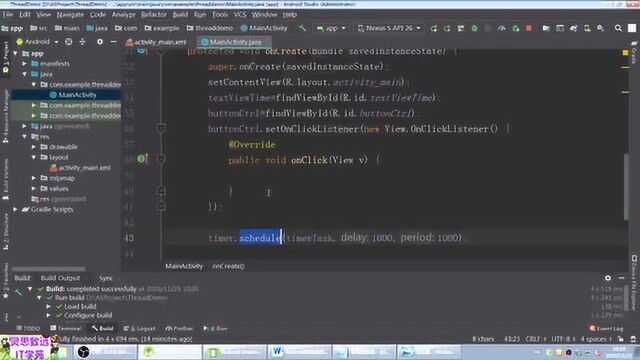This screenshot has height=360, width=640.
Task: Click the project panel settings gear icon
Action: coord(100,42)
